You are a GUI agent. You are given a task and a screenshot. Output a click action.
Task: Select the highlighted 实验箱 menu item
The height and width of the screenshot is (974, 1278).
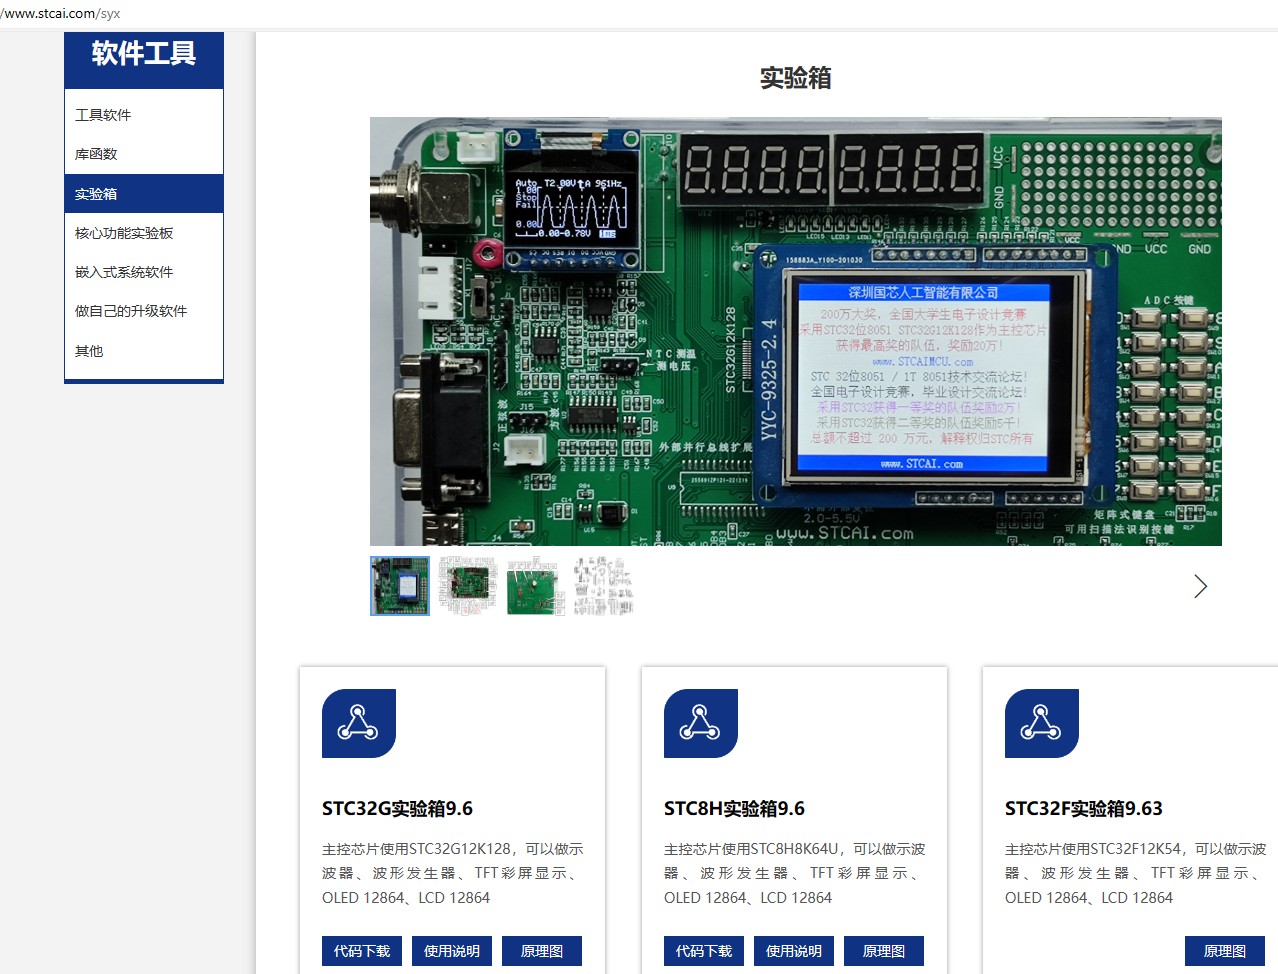tap(144, 194)
